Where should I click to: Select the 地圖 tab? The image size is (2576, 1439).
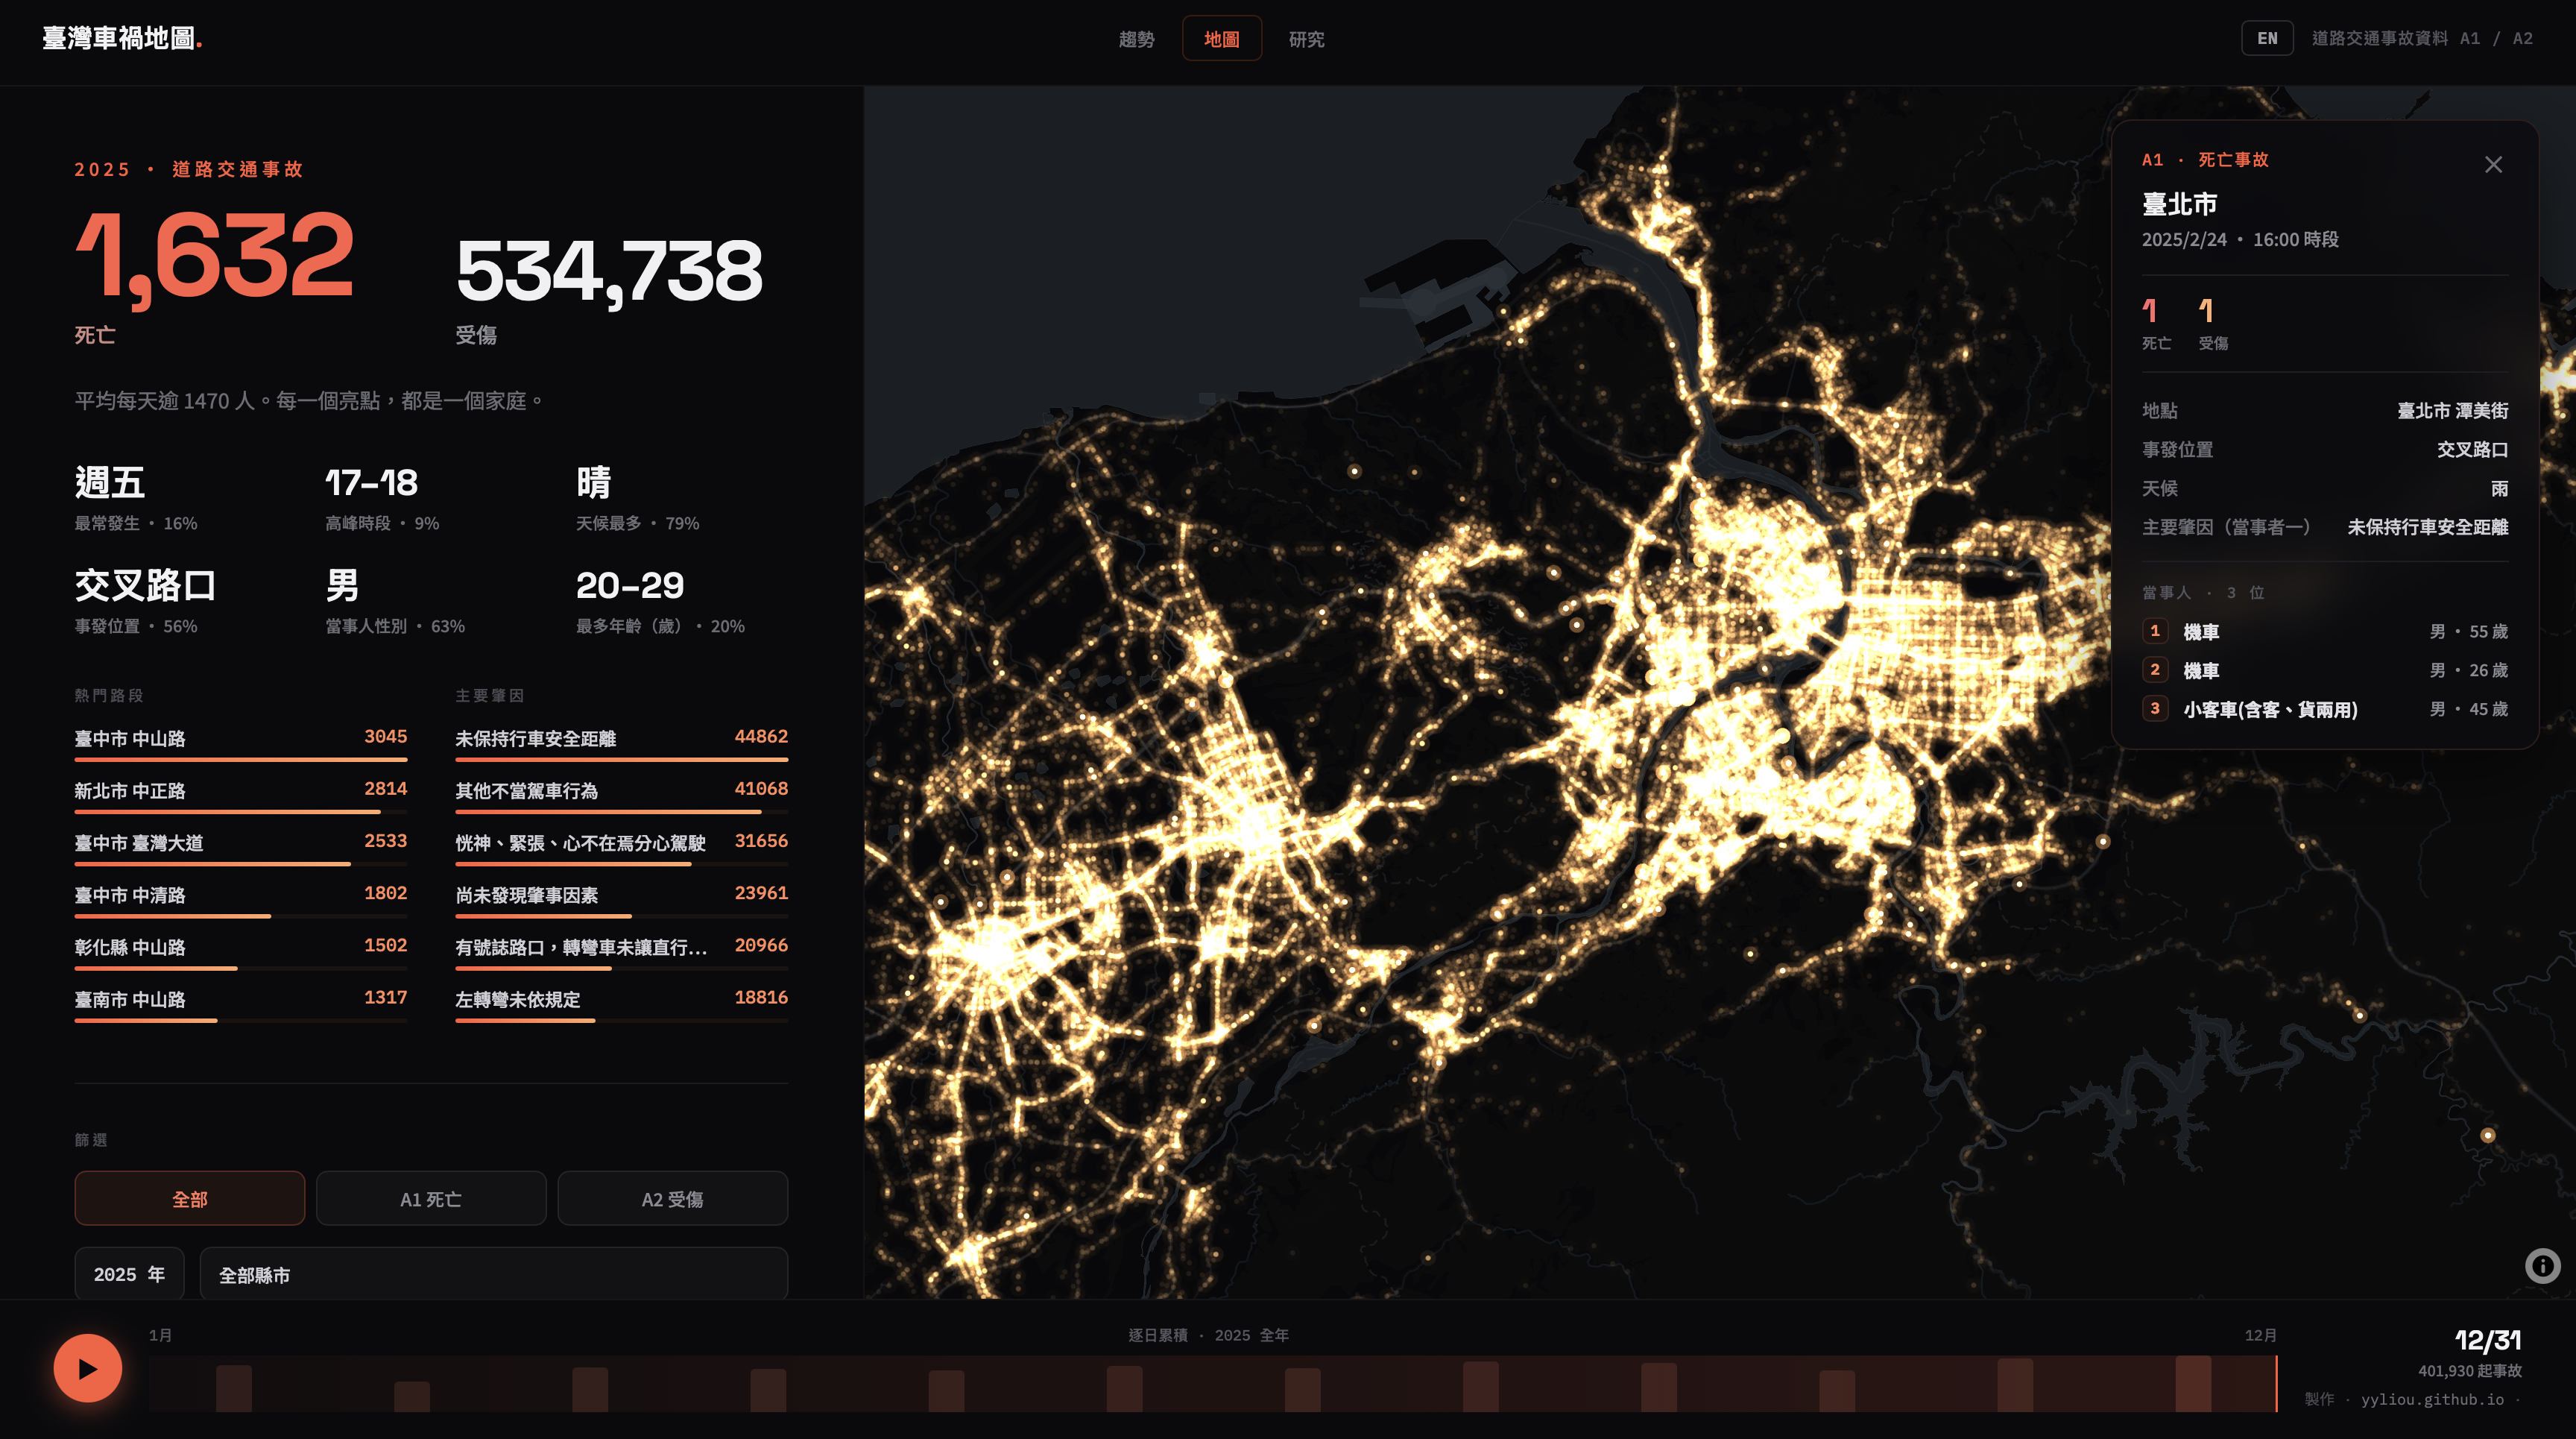pyautogui.click(x=1221, y=39)
